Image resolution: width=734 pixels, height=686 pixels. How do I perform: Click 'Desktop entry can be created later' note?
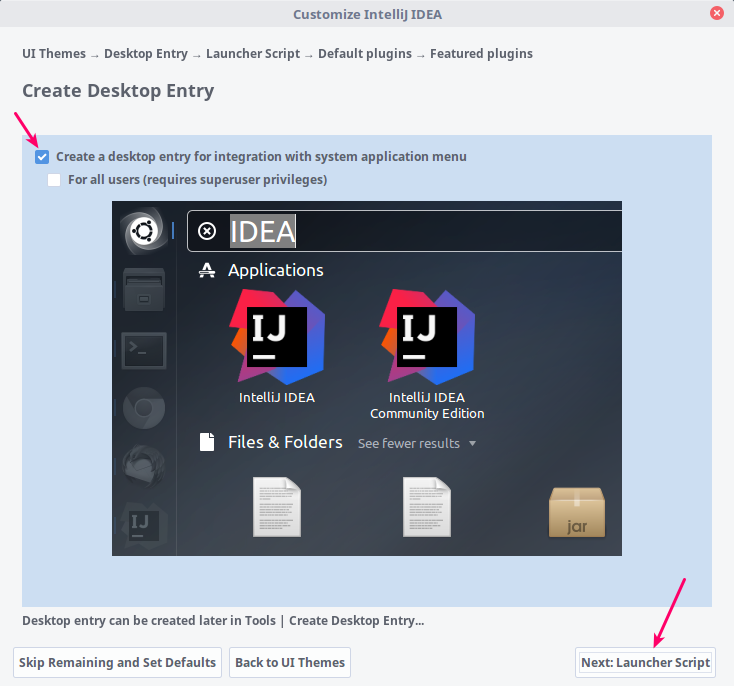click(223, 620)
